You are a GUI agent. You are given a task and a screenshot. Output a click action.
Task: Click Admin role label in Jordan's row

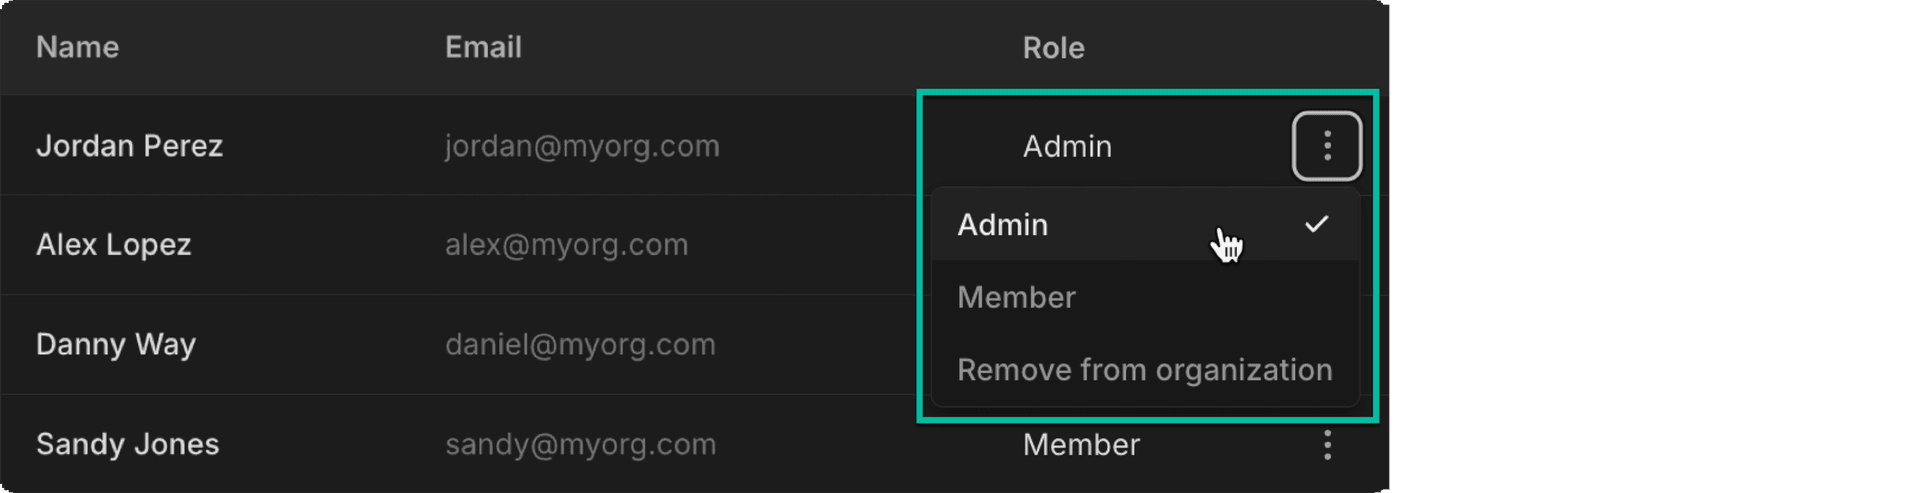[x=1067, y=146]
